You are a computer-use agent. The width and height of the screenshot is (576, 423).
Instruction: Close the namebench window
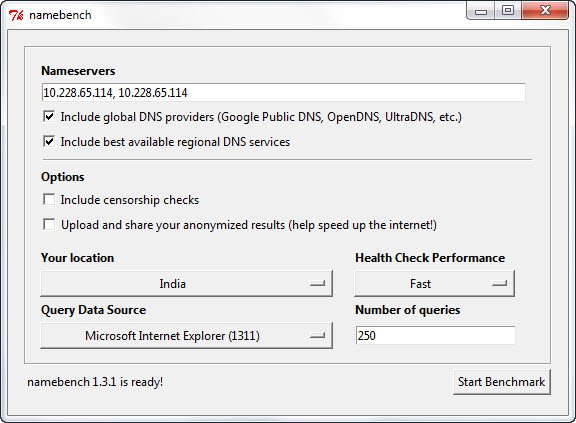click(545, 11)
